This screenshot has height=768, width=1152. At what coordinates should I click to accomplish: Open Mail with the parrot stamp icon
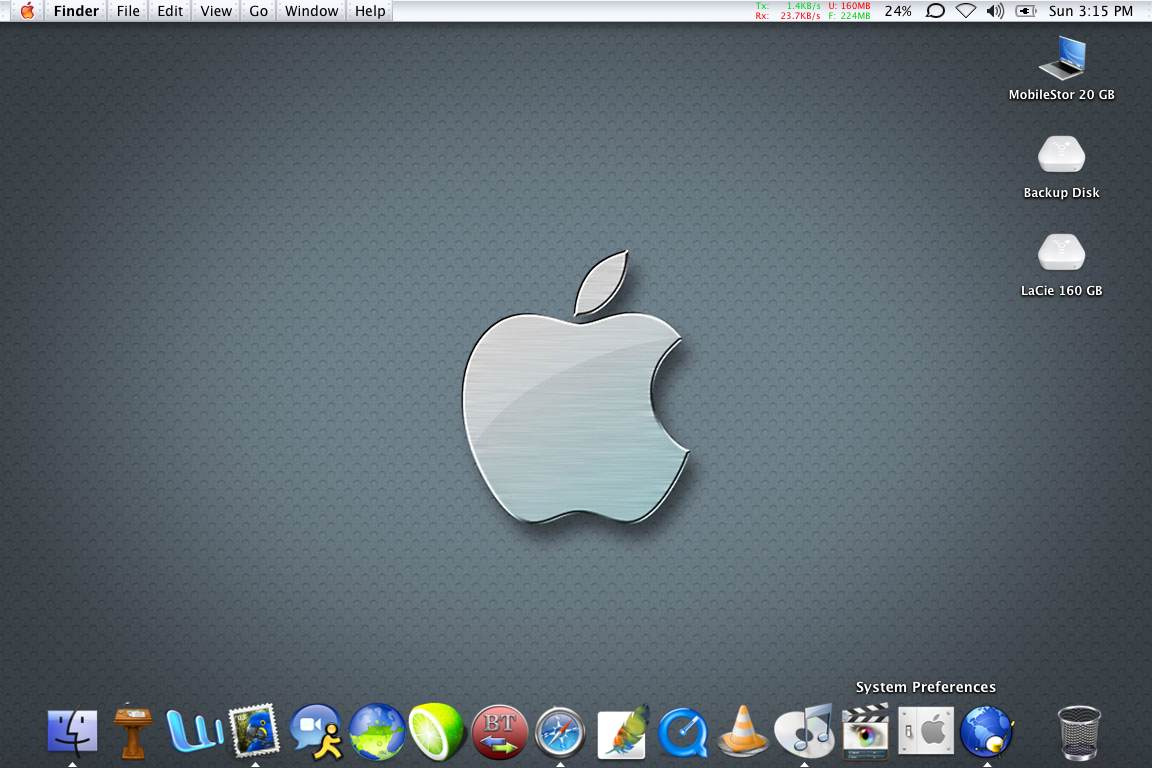pyautogui.click(x=254, y=730)
